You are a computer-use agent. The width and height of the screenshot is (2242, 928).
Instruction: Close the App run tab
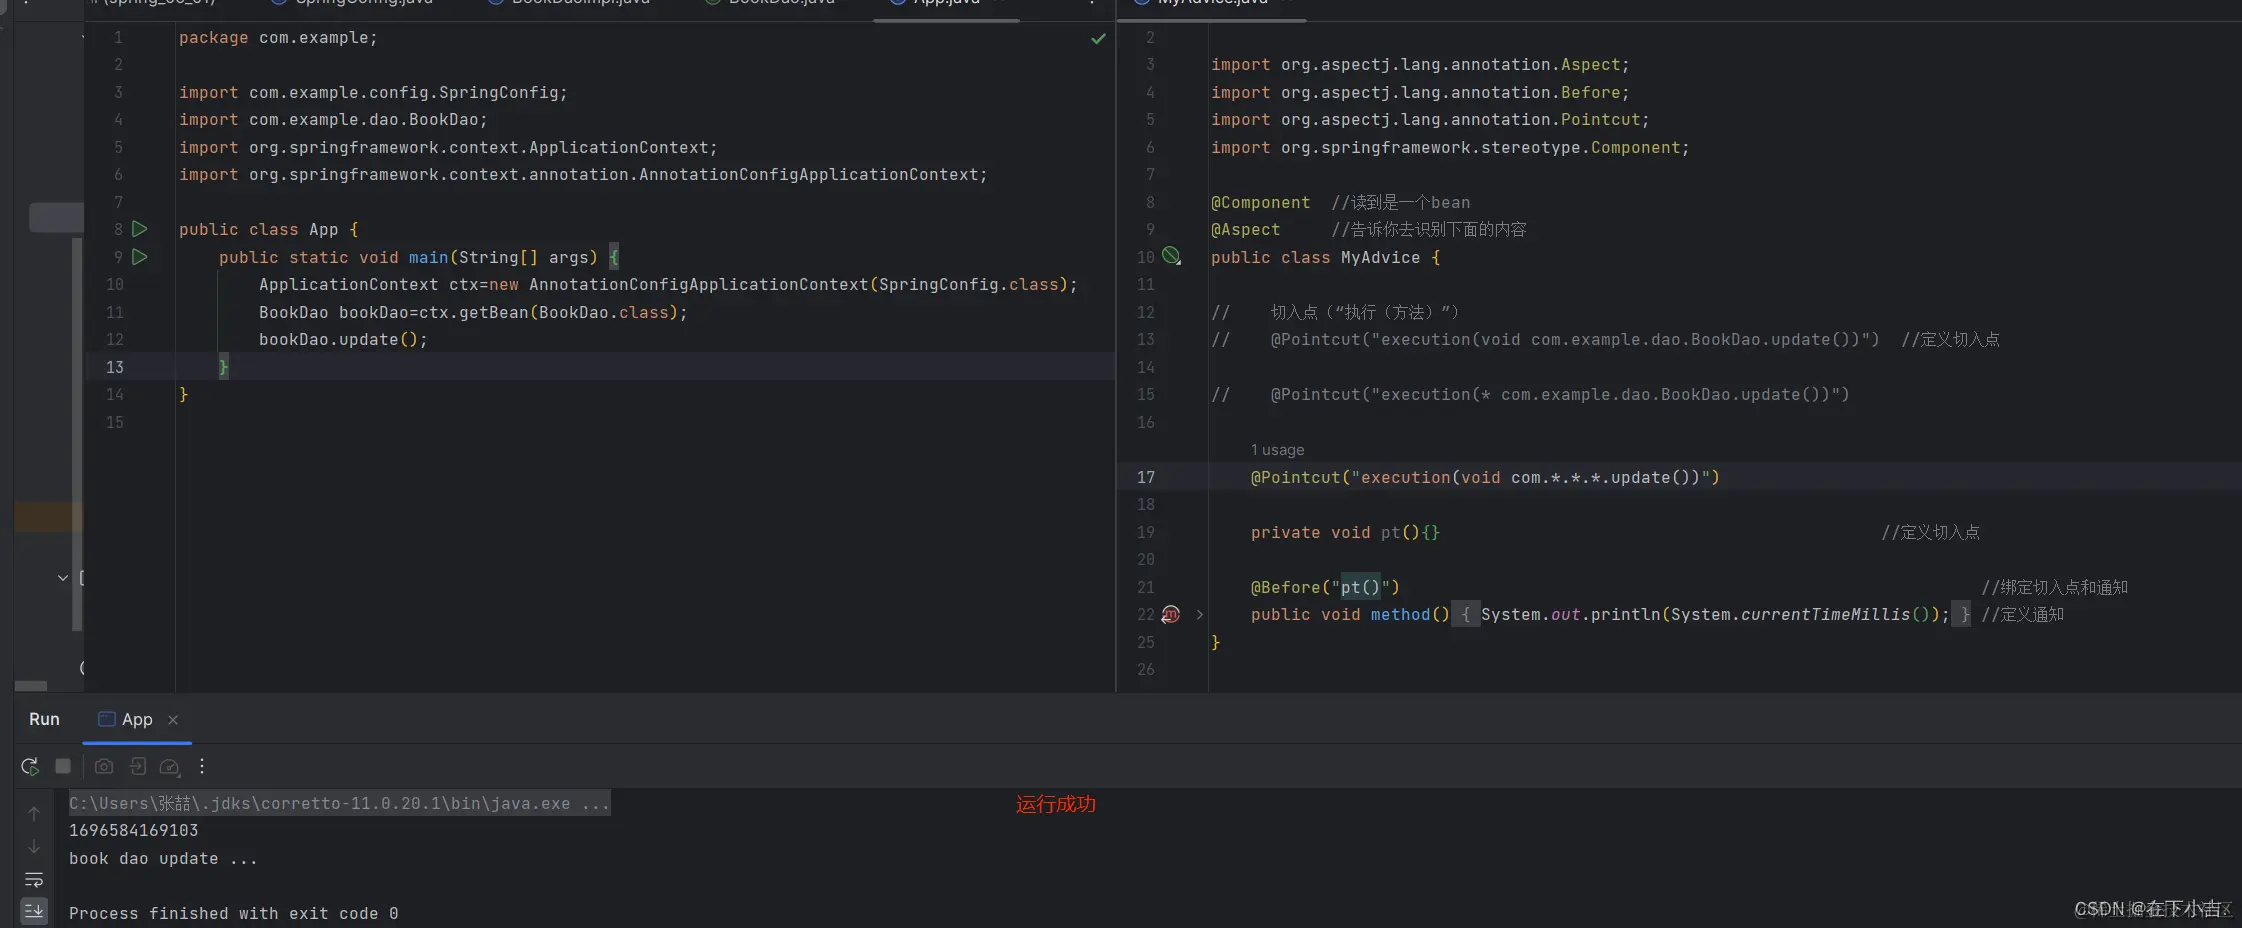(x=173, y=720)
